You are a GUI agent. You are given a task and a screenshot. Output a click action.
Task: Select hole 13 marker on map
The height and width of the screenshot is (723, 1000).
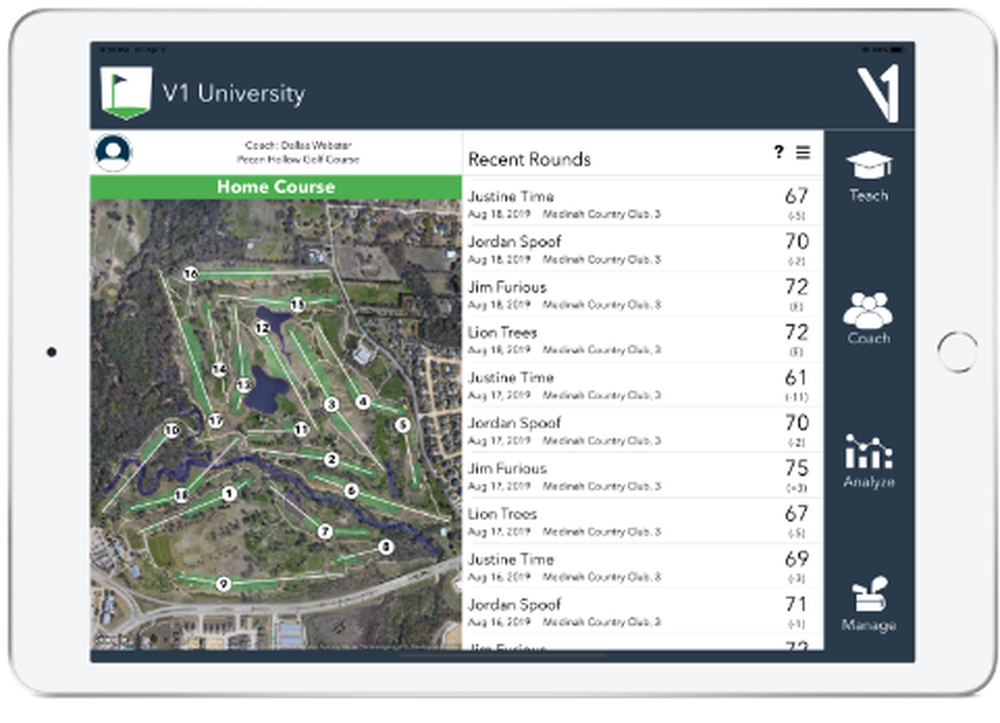click(x=244, y=384)
